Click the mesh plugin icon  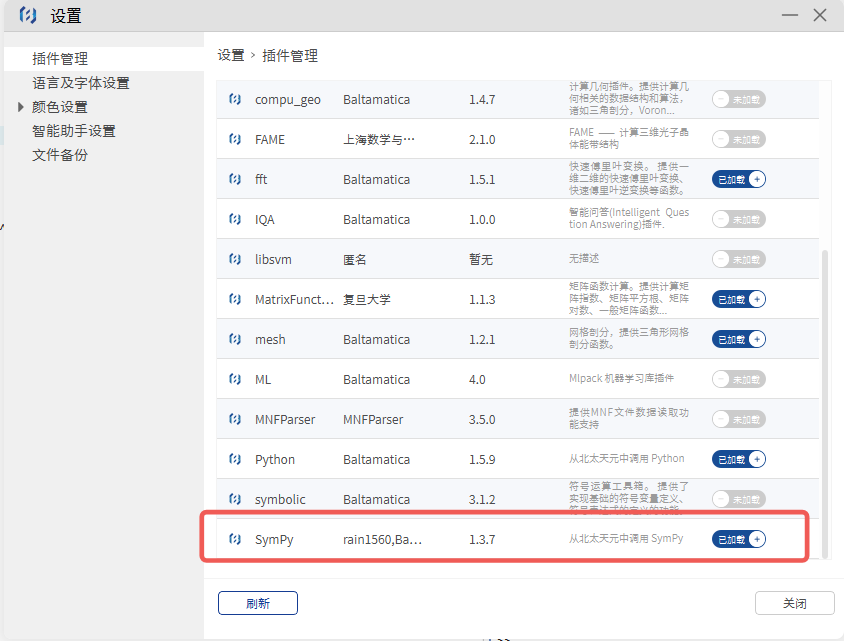point(235,339)
